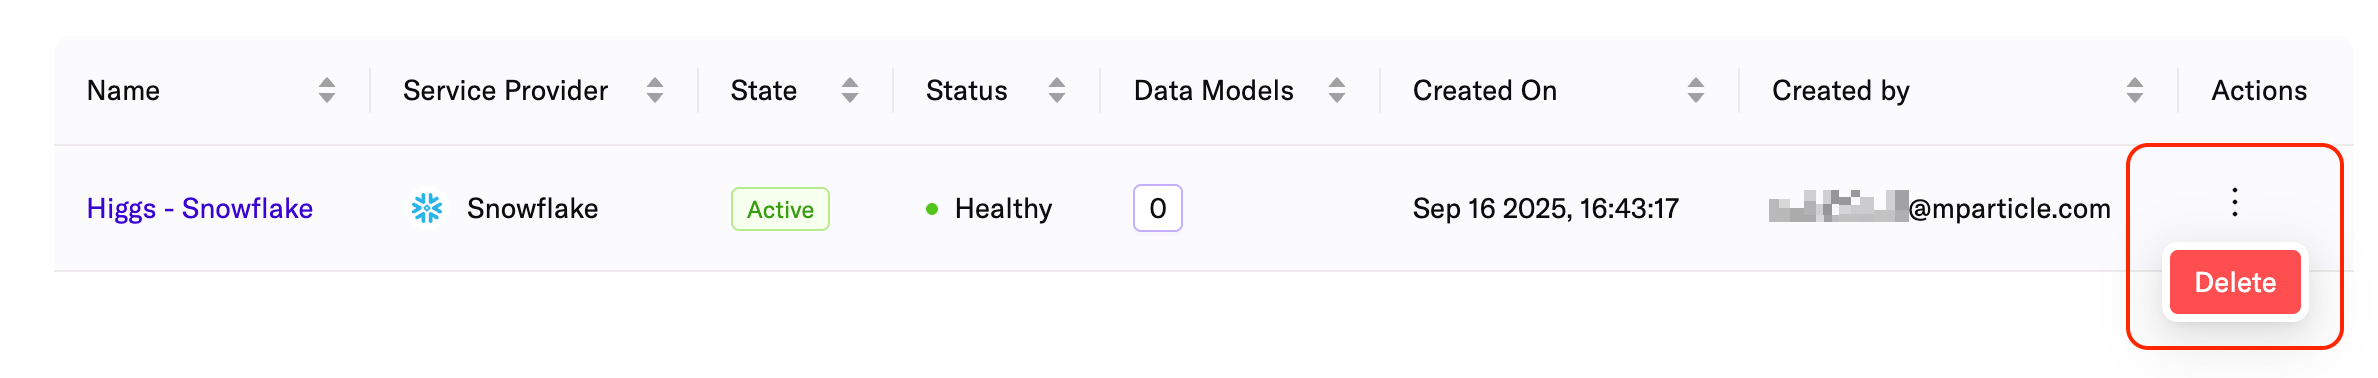Click the Healthy status indicator
Screen dimensions: 2378x378
(x=989, y=208)
